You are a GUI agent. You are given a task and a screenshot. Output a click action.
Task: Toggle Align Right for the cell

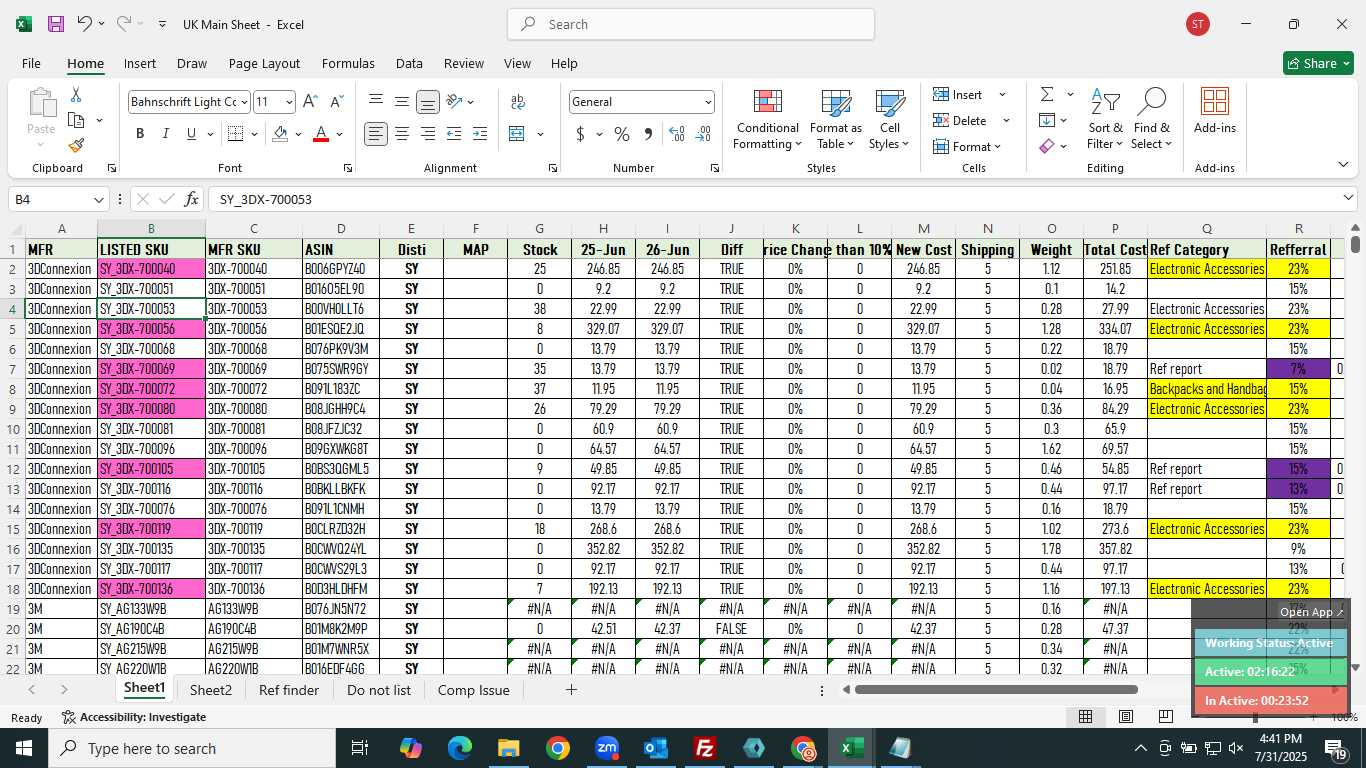[428, 134]
